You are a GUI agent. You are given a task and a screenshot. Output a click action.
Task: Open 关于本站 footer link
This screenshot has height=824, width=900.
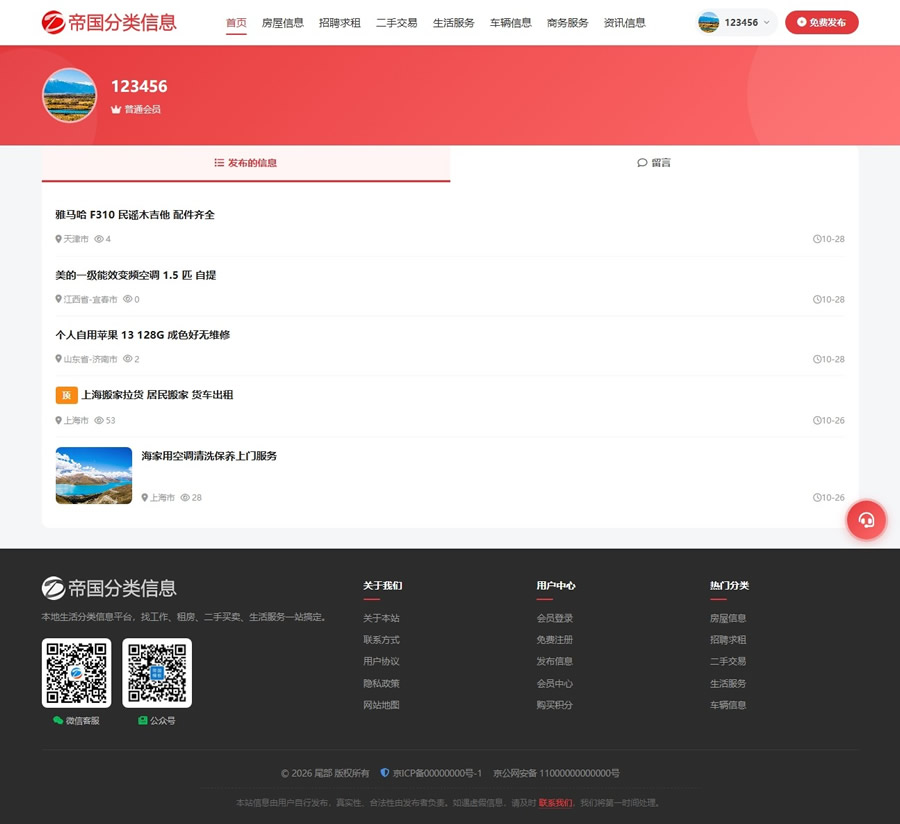(x=381, y=618)
